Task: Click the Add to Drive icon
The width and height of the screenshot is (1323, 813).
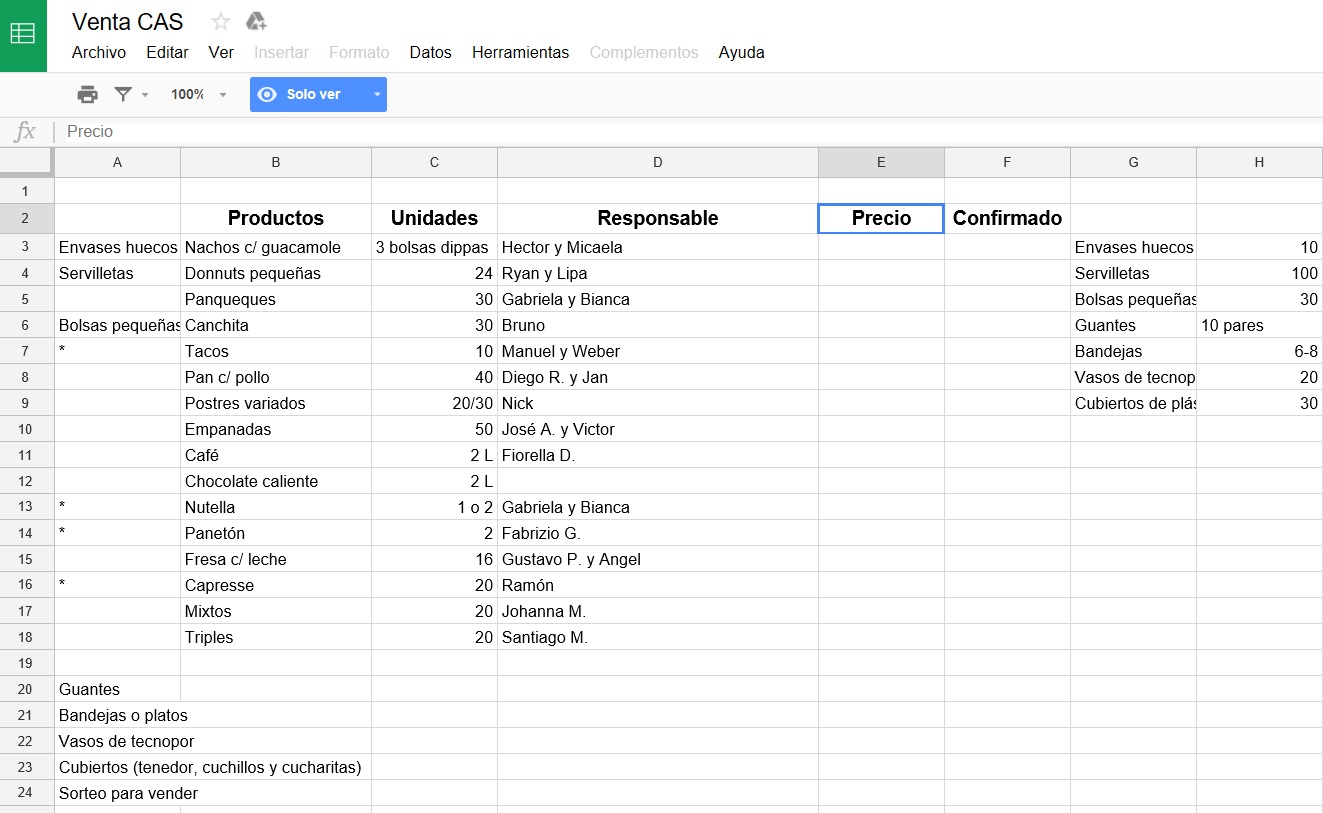Action: click(x=256, y=22)
